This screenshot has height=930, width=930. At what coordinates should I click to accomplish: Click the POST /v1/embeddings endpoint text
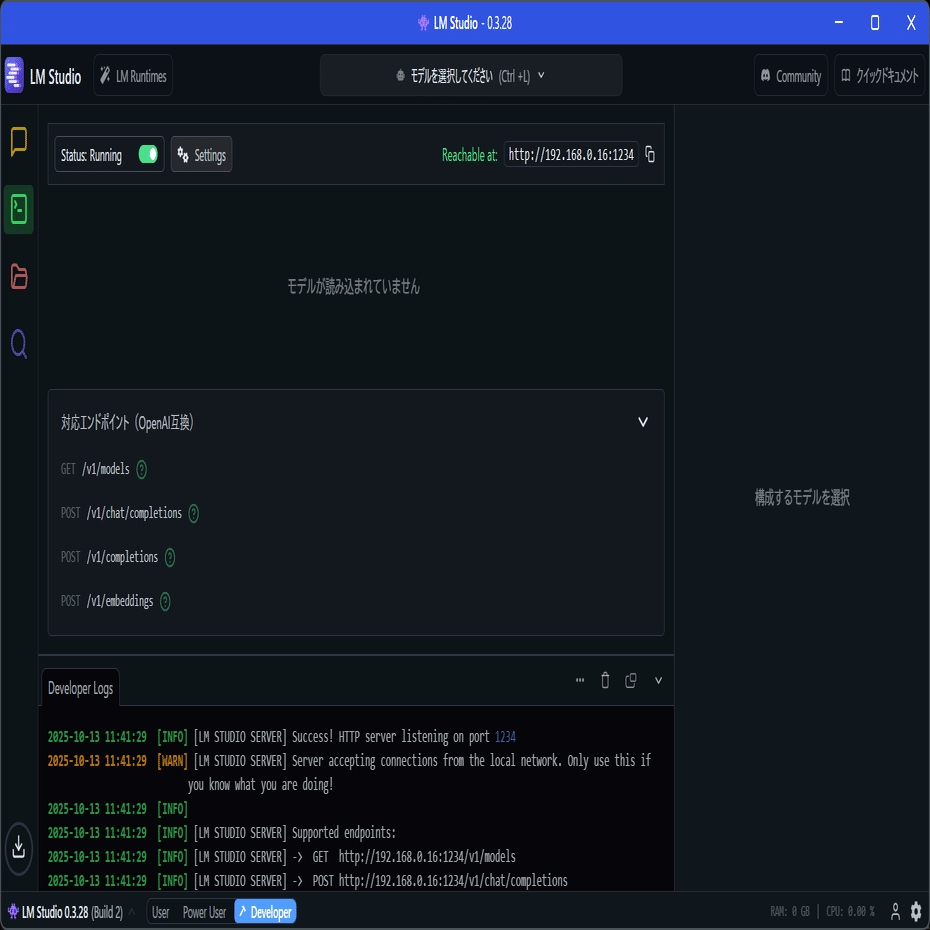coord(107,601)
